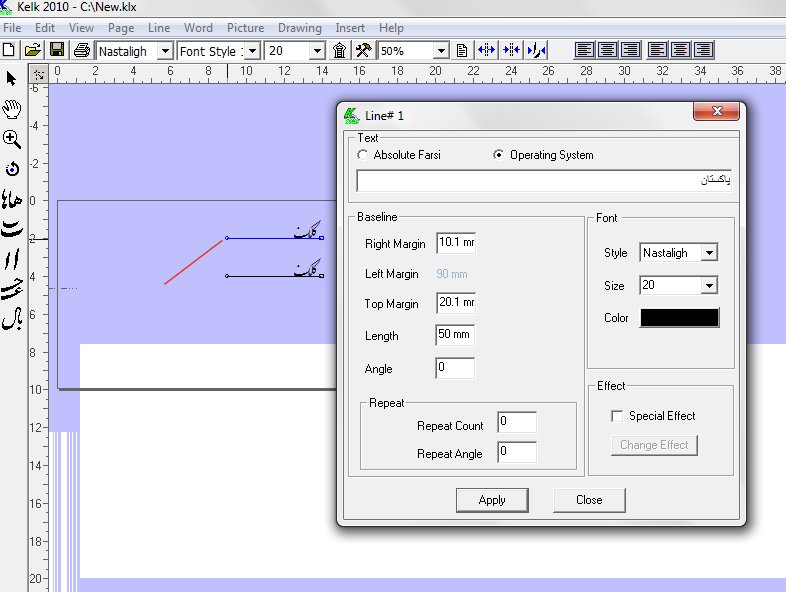The width and height of the screenshot is (786, 592).
Task: Open the toolbar font size dropdown
Action: point(317,51)
